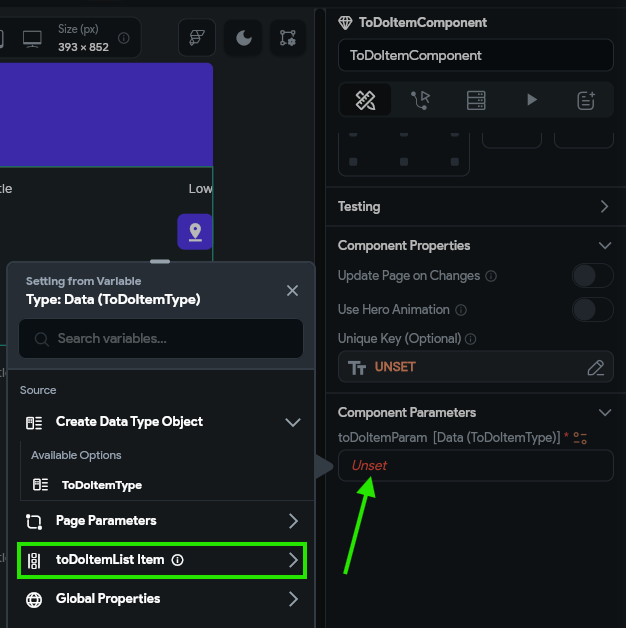Enable the Use Hero Animation toggle

(x=593, y=310)
